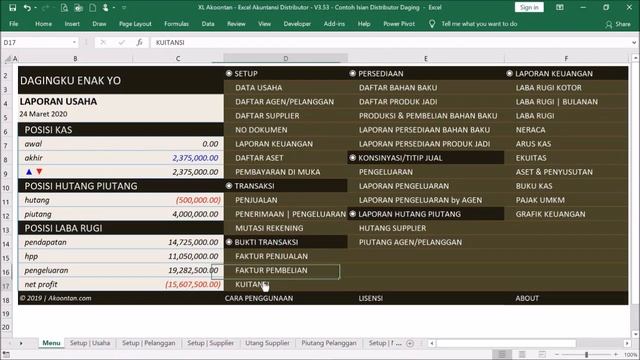Open the Customize Quick Access Toolbar dropdown
640x360 pixels.
pyautogui.click(x=124, y=7)
